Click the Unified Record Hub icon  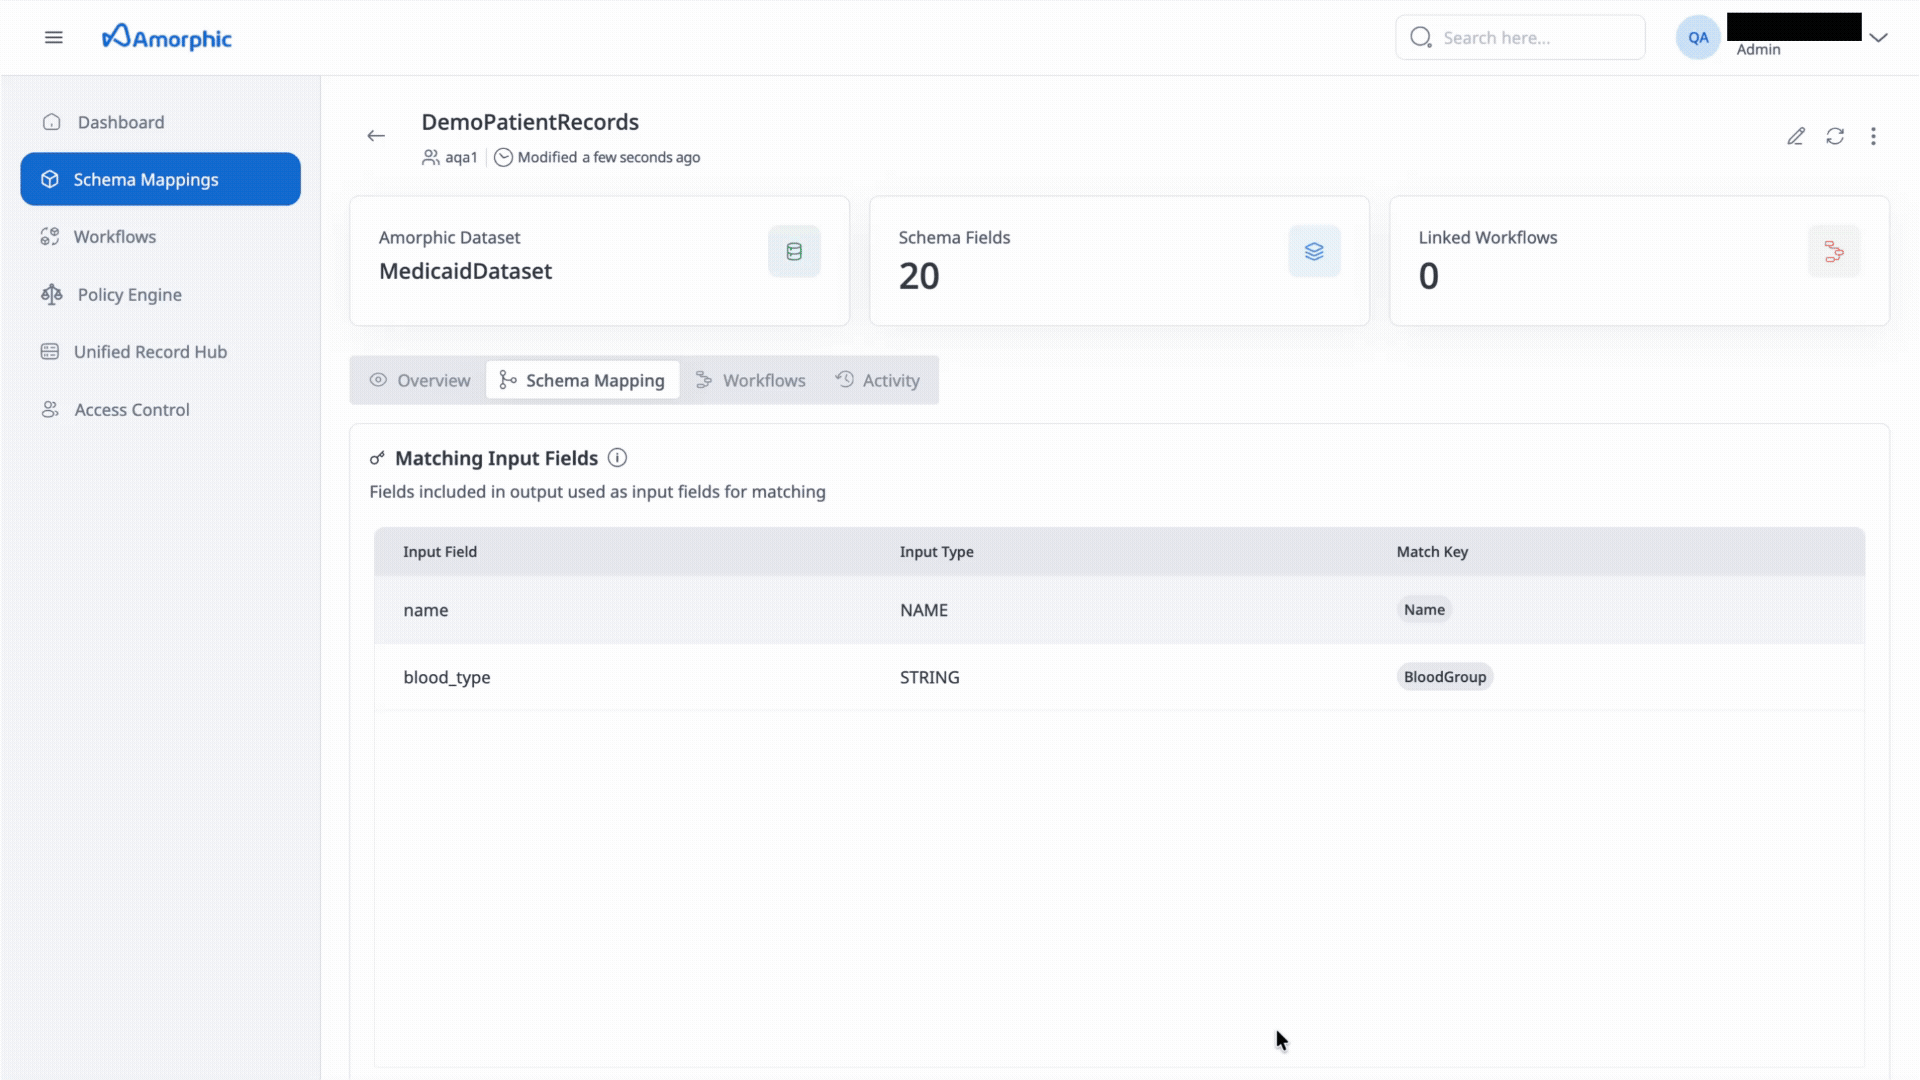click(51, 351)
